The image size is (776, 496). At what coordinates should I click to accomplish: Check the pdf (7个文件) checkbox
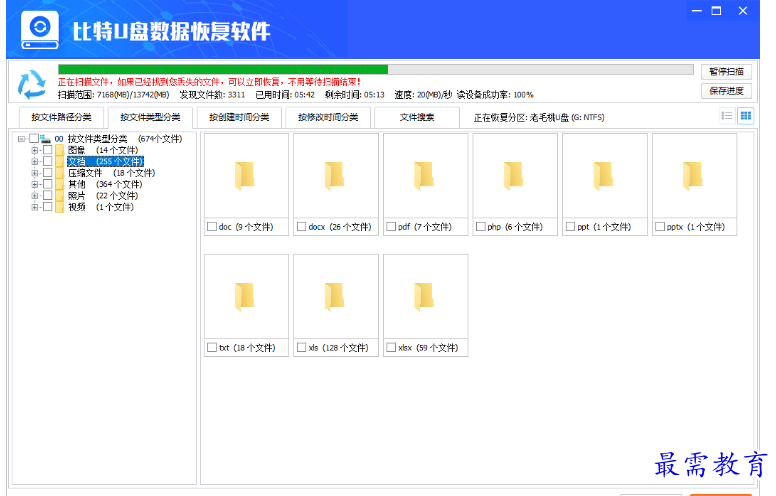(391, 227)
